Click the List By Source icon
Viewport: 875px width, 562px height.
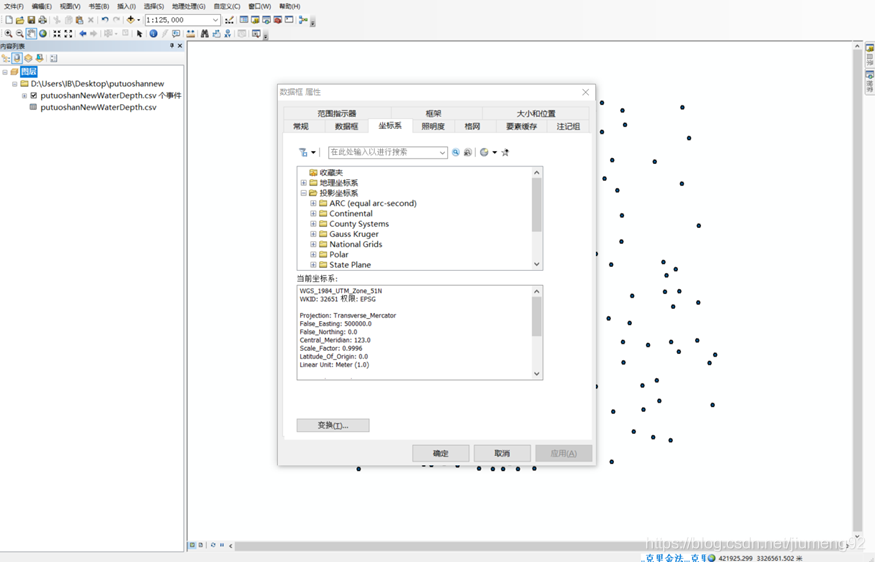click(x=17, y=58)
